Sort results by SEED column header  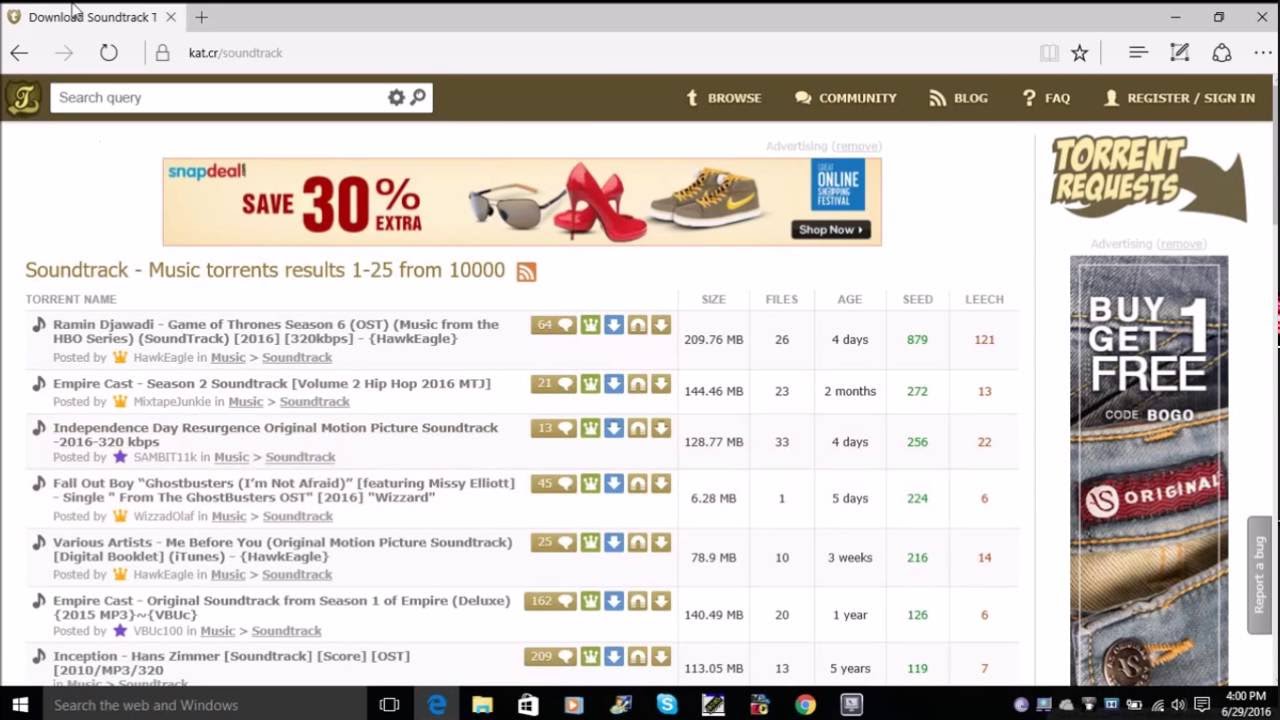click(917, 299)
